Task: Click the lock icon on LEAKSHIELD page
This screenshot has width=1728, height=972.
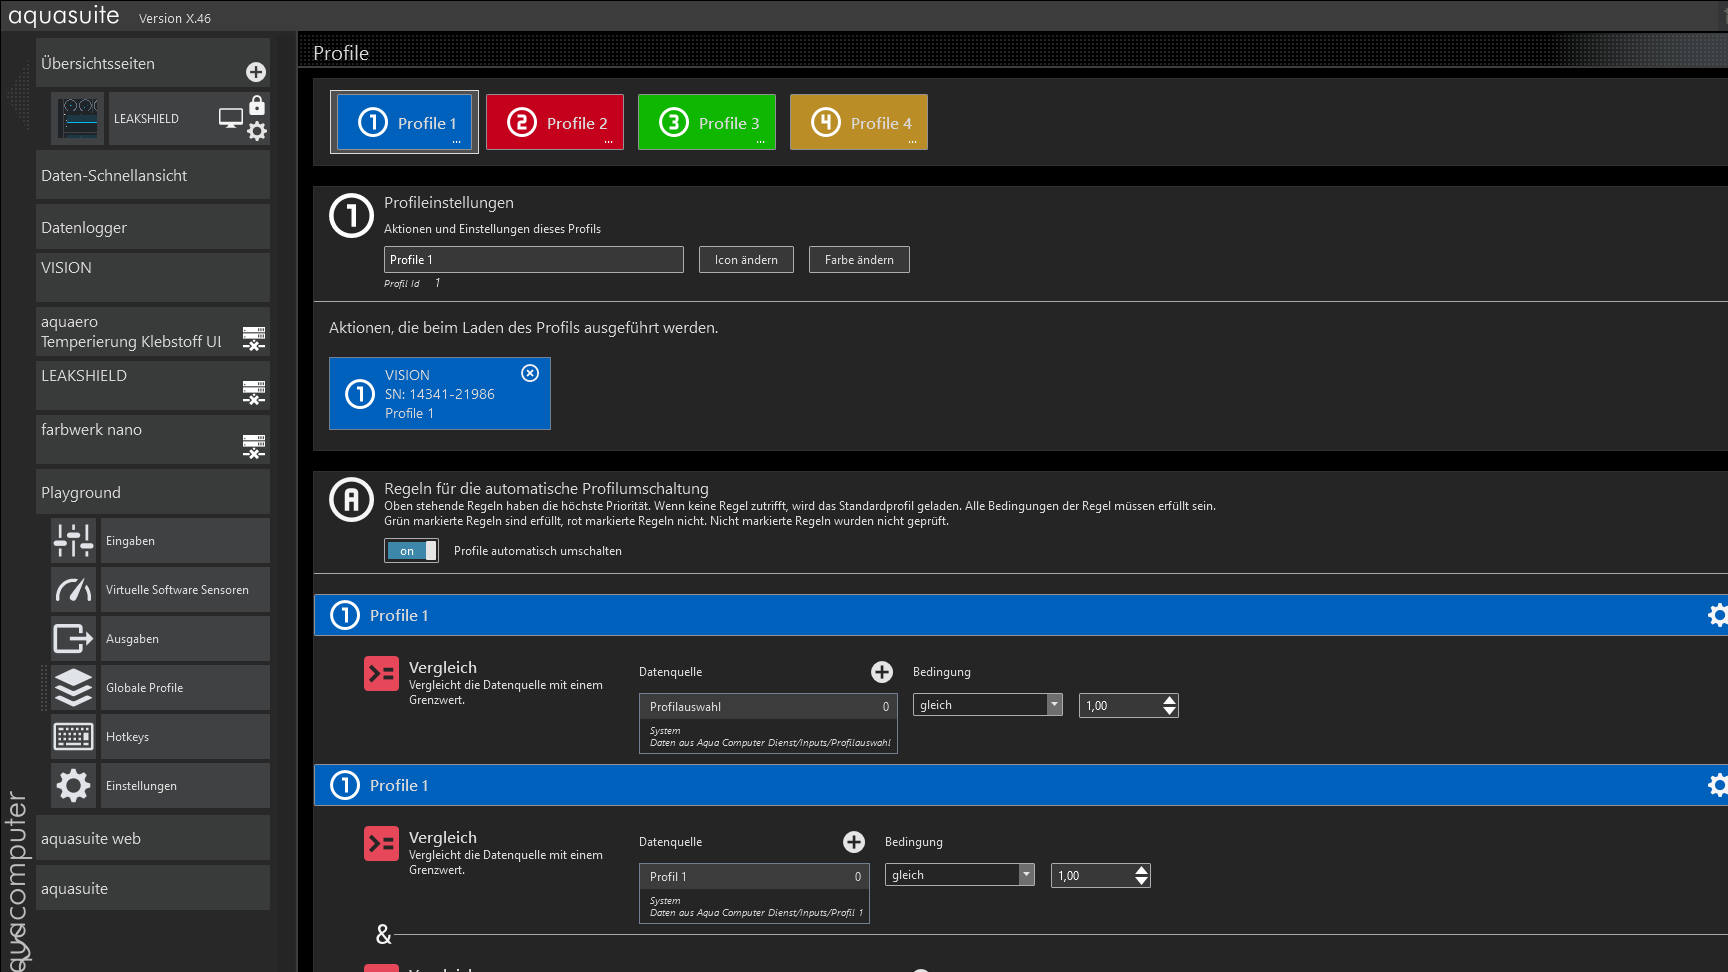Action: pyautogui.click(x=257, y=106)
